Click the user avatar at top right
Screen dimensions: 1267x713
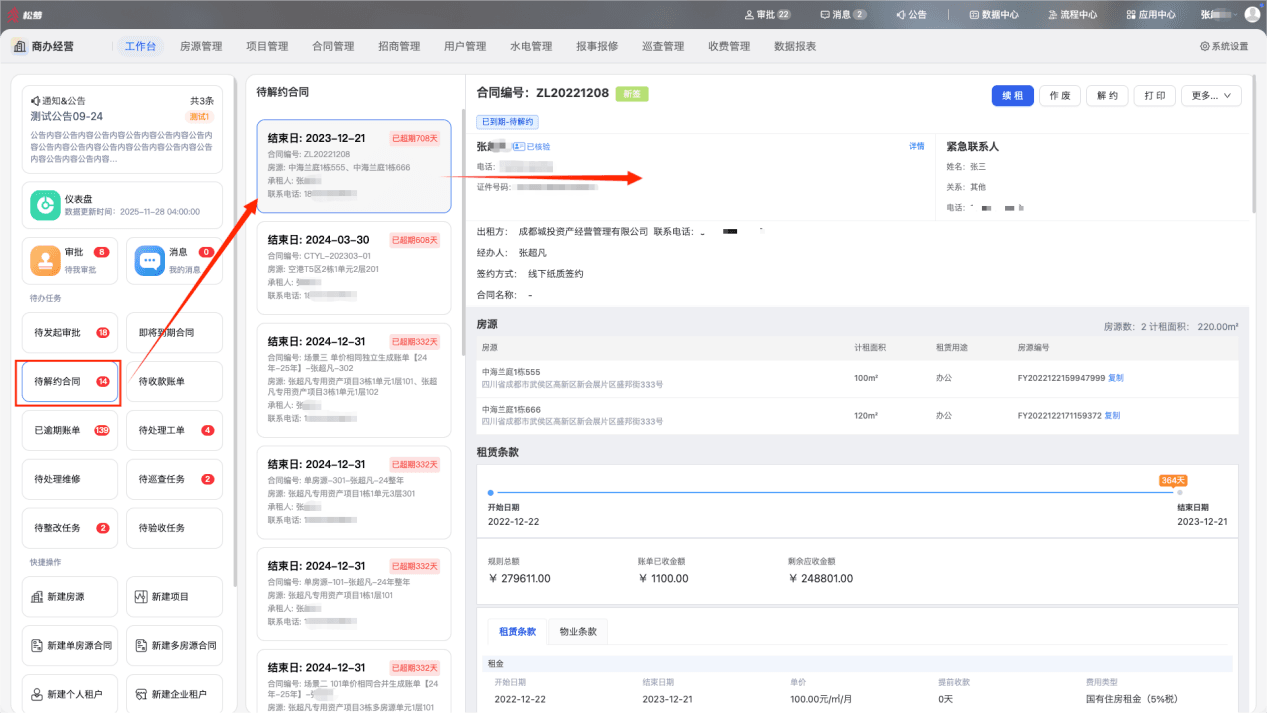[x=1252, y=14]
